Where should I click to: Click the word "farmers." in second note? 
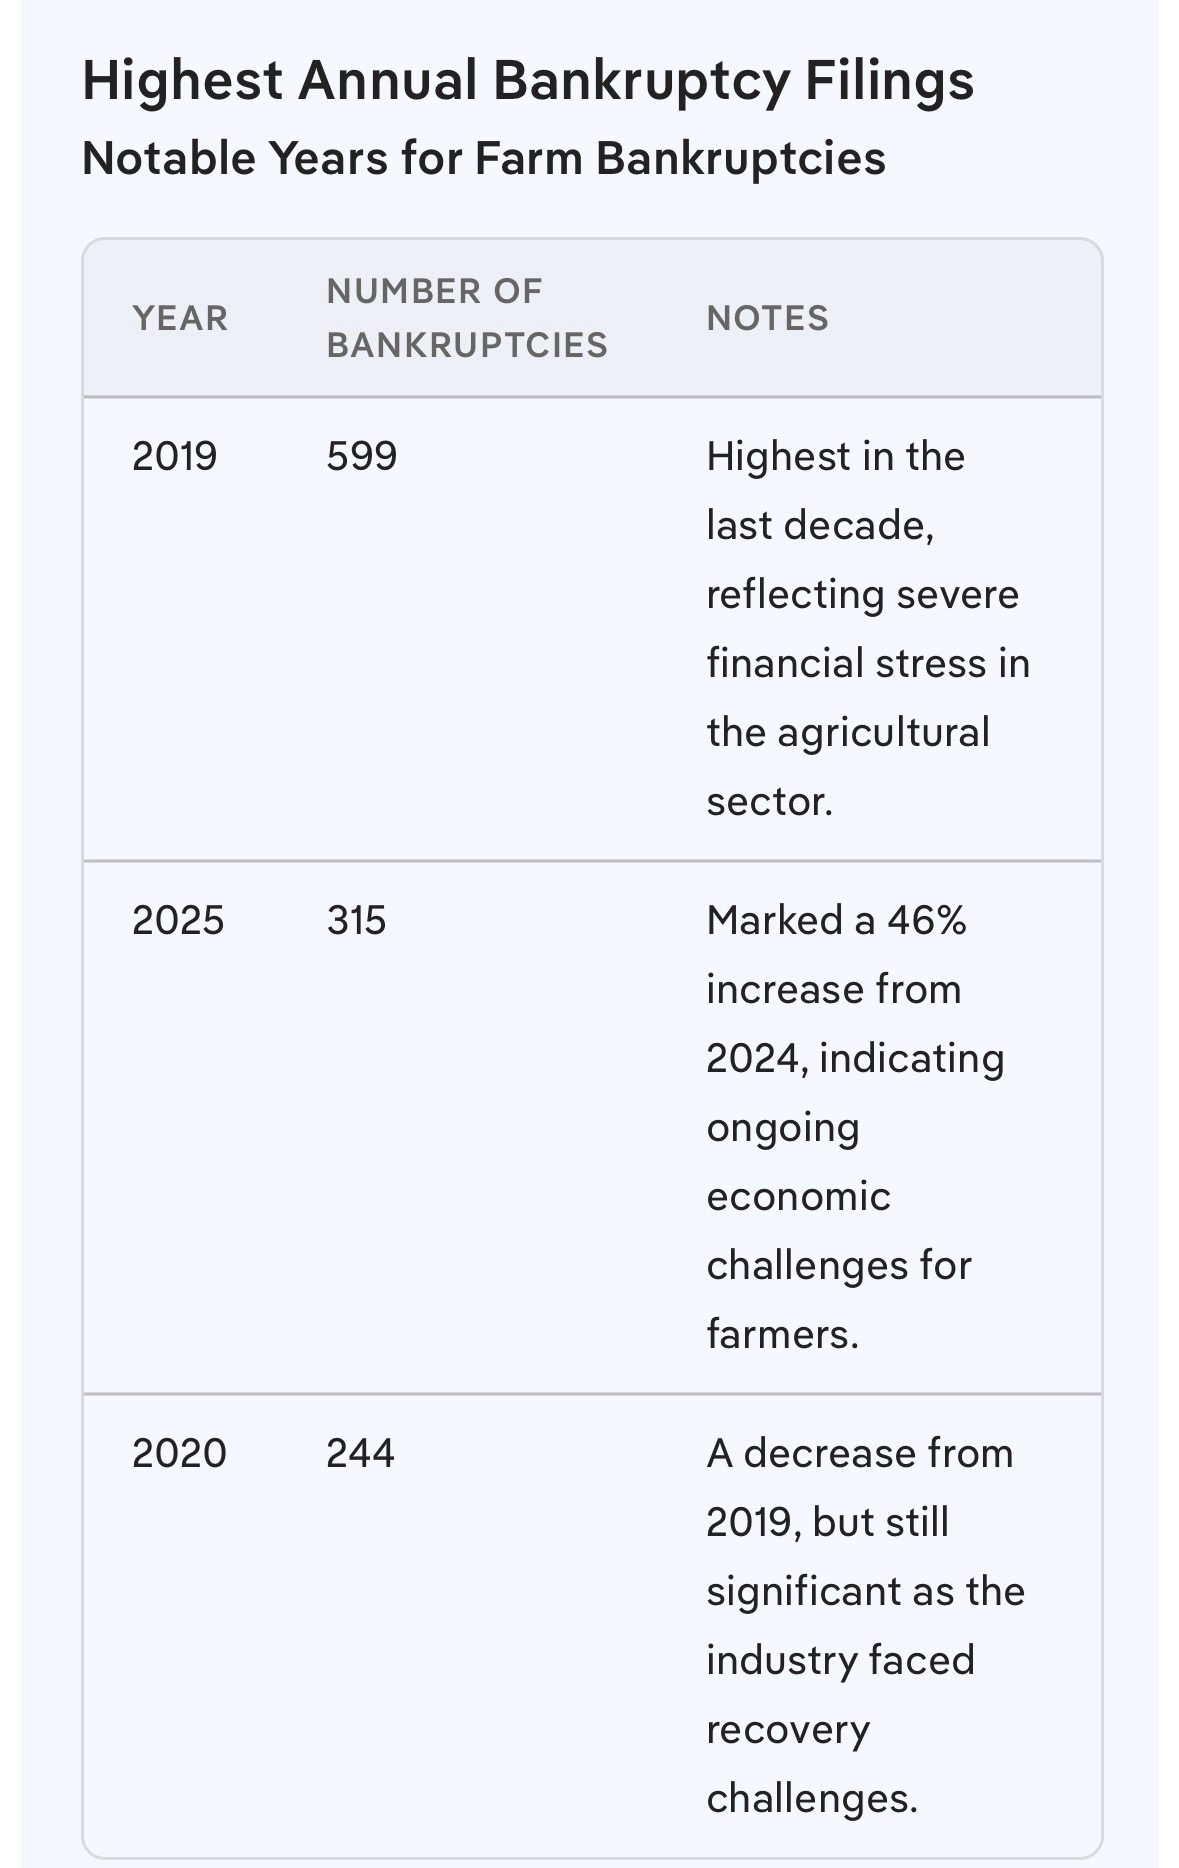782,1334
